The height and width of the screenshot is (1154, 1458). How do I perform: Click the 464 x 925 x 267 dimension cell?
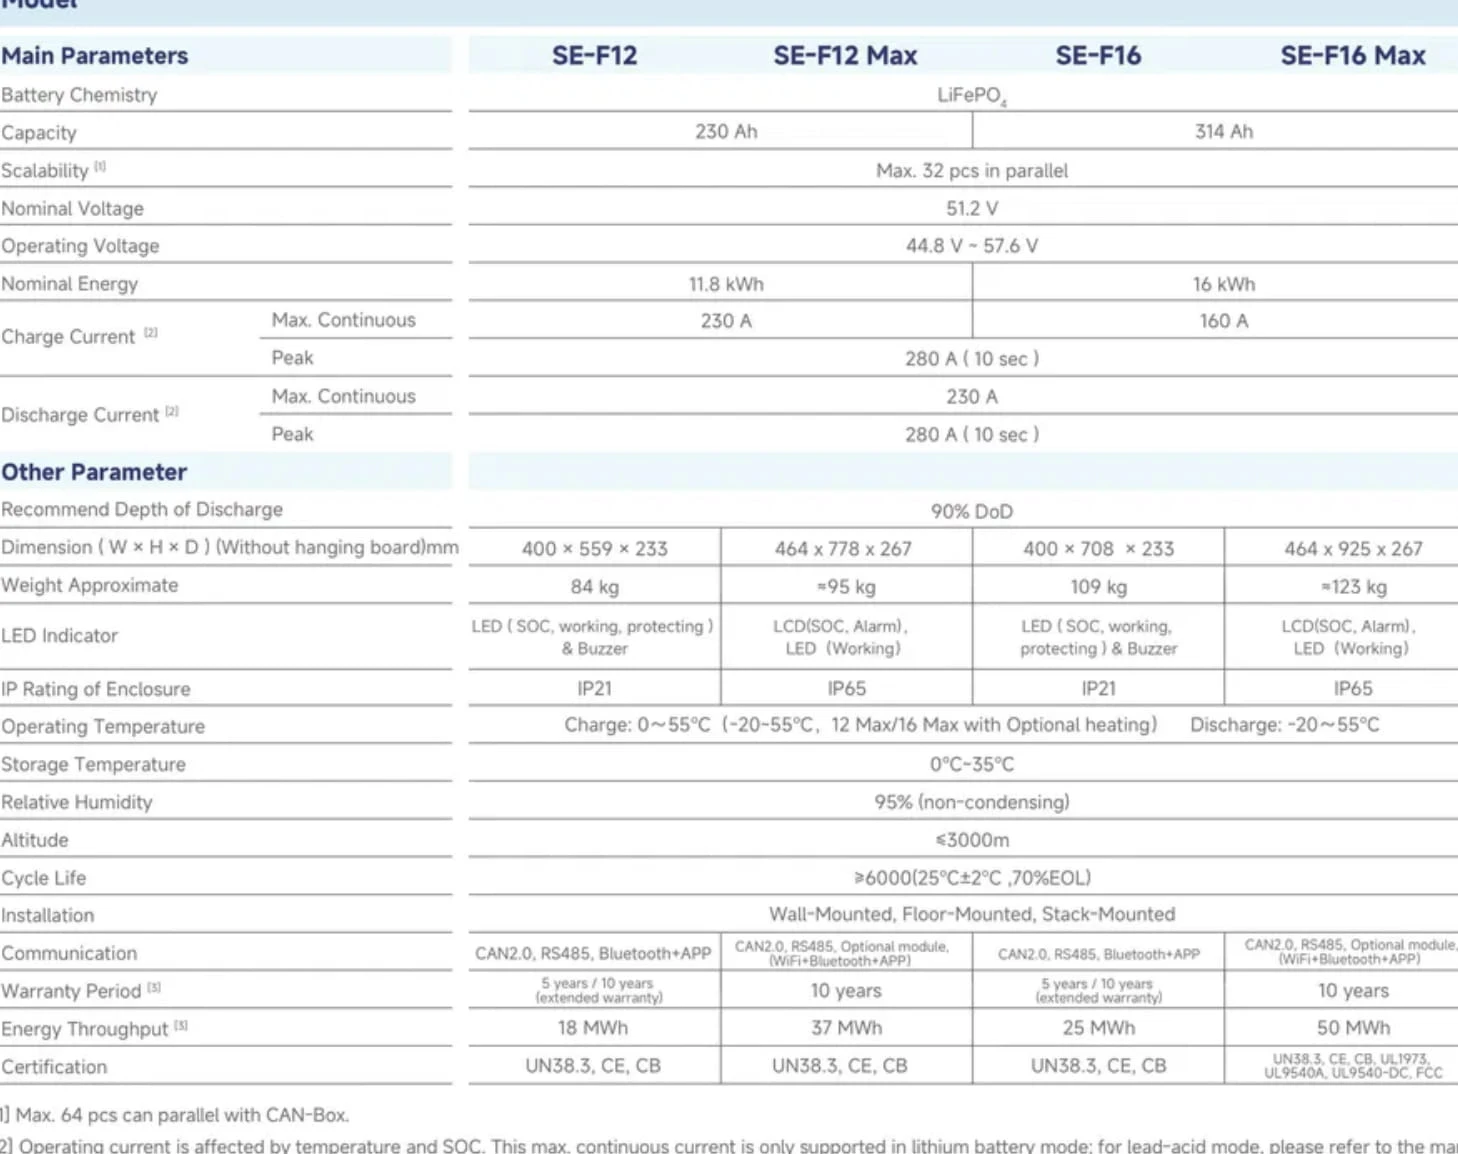tap(1352, 549)
